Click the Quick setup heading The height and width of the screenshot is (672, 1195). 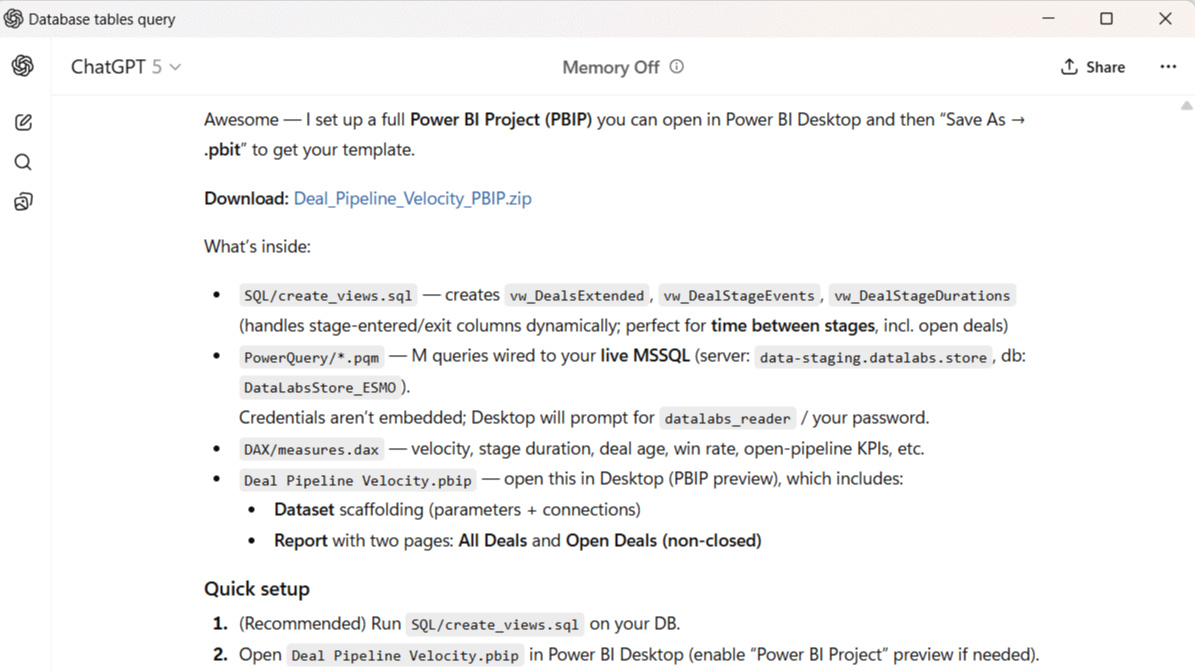257,589
